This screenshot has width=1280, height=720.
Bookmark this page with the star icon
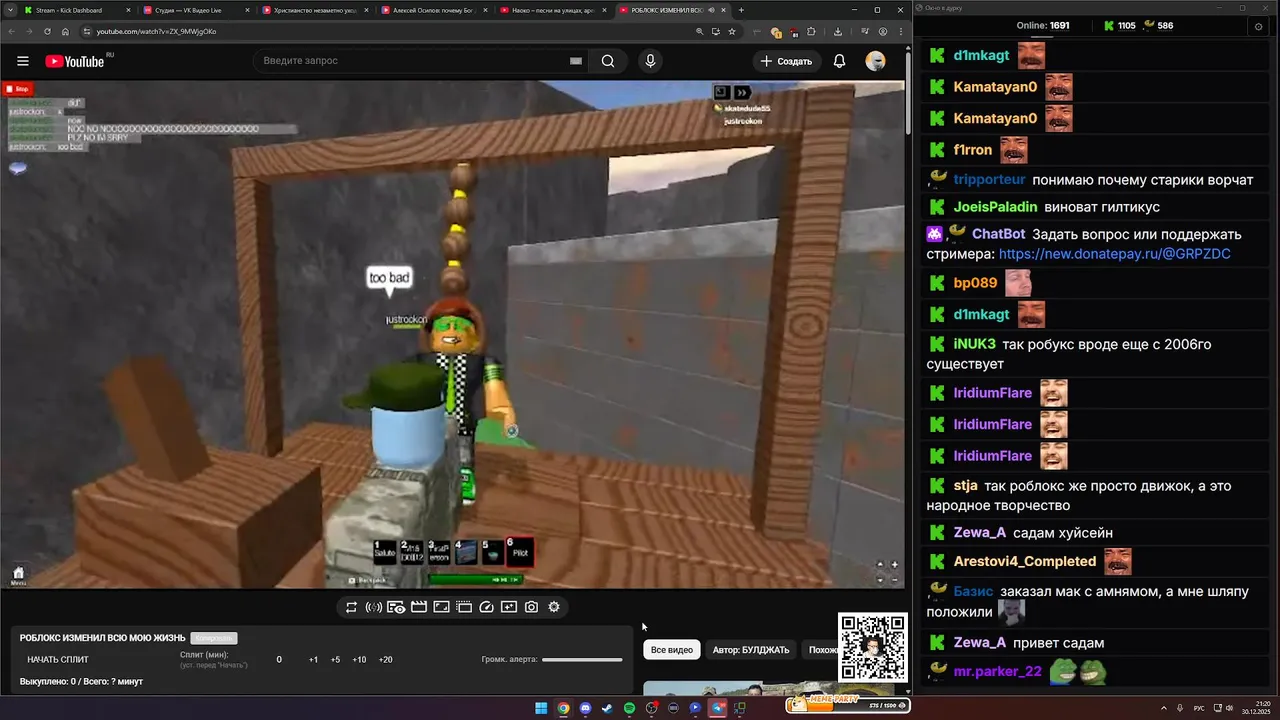pos(732,31)
